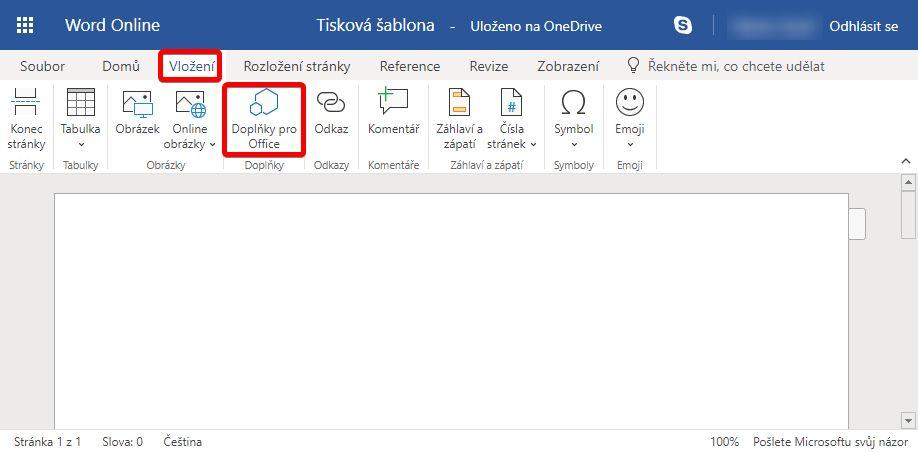
Task: Expand the Tabulka dropdown arrow
Action: click(81, 144)
